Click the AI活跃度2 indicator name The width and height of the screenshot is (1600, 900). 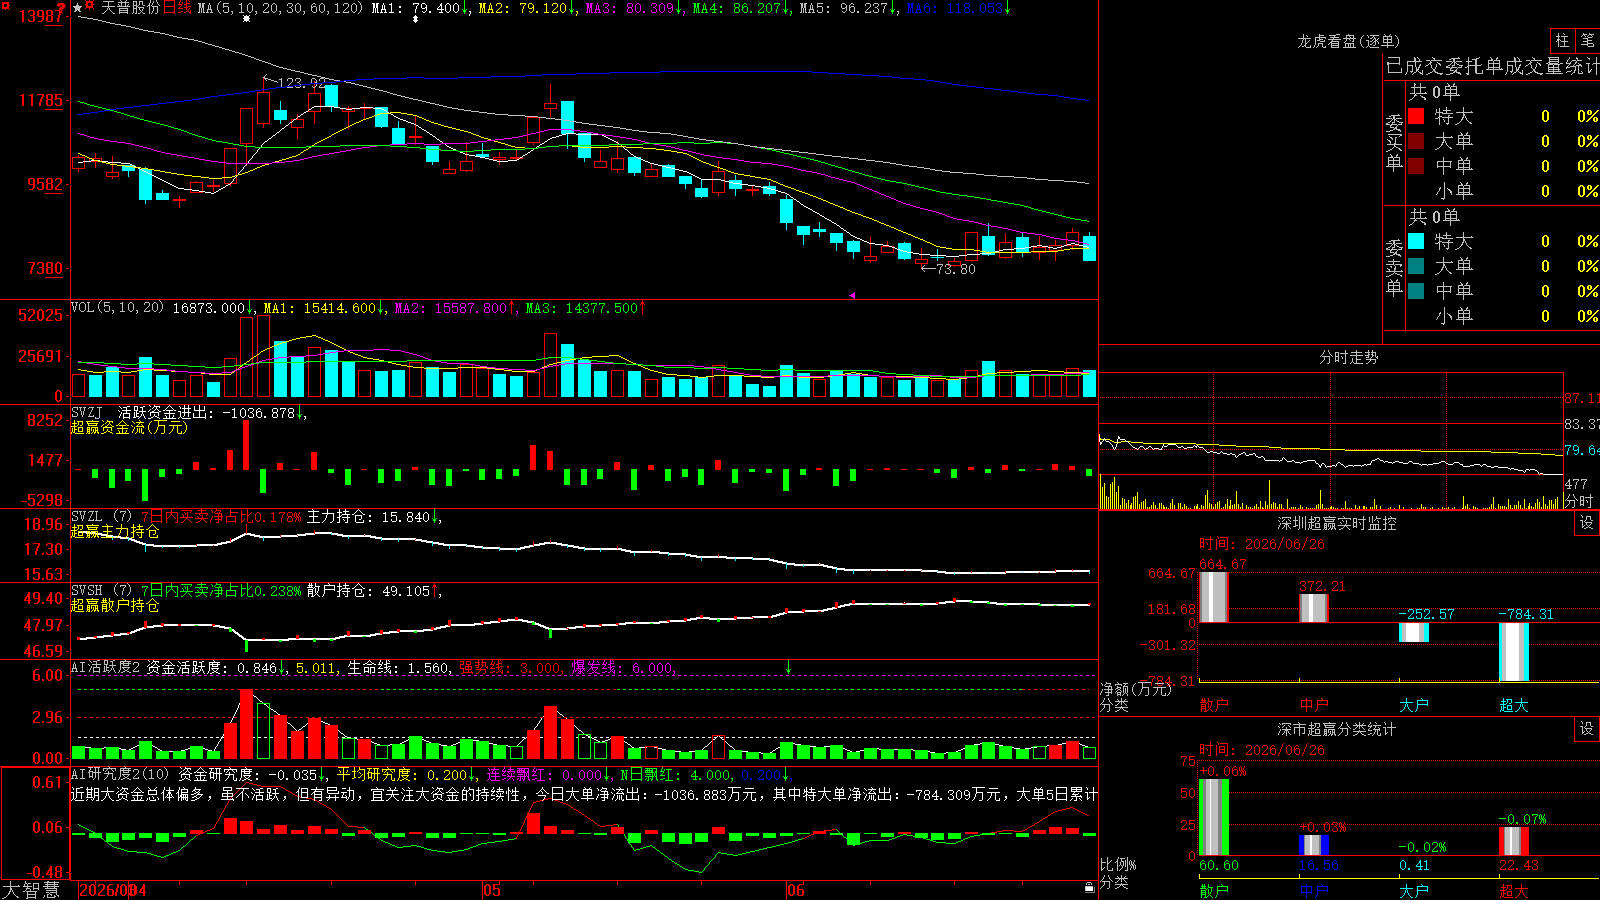(106, 667)
